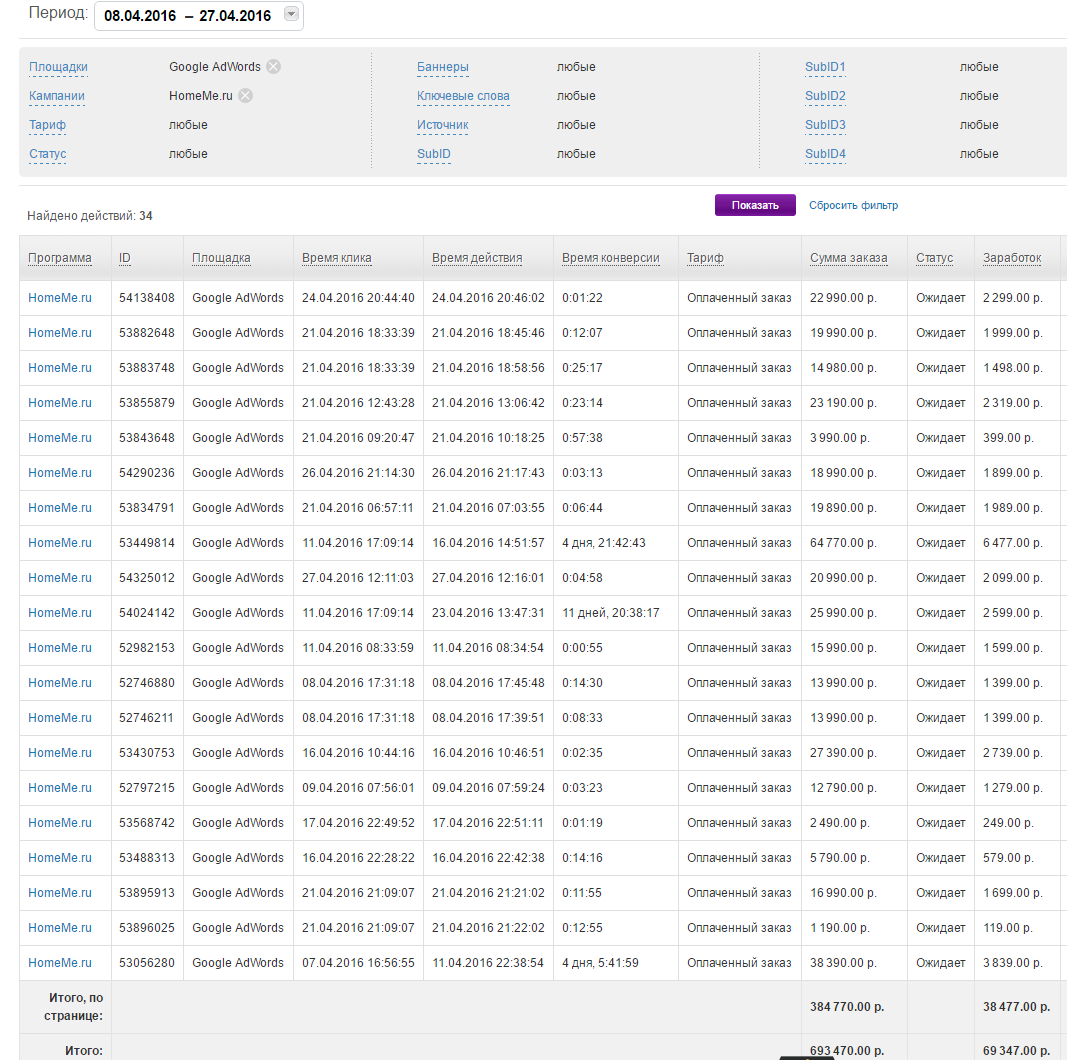Select ID cell 52746880
Viewport: 1067px width, 1060px height.
[x=146, y=683]
